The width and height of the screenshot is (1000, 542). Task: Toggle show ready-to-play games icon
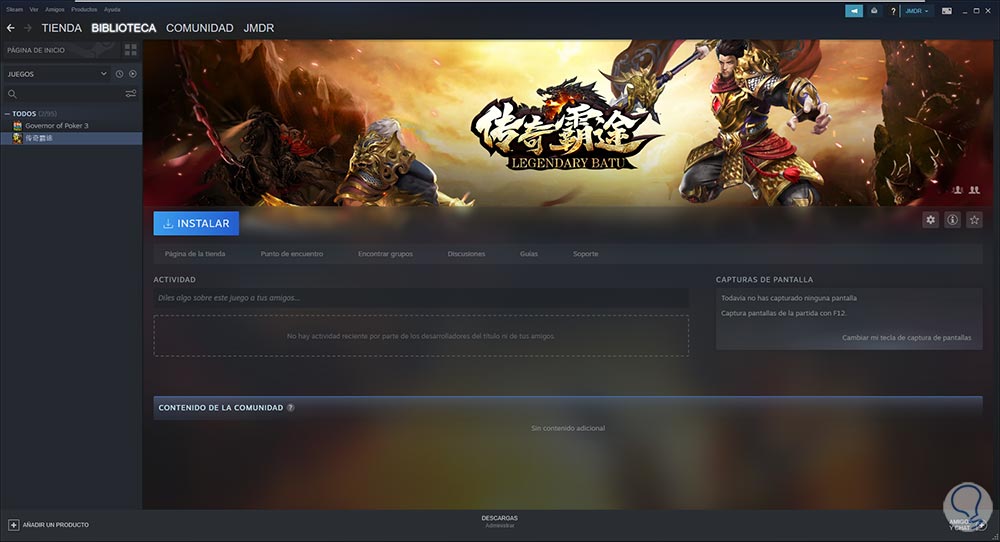(133, 74)
